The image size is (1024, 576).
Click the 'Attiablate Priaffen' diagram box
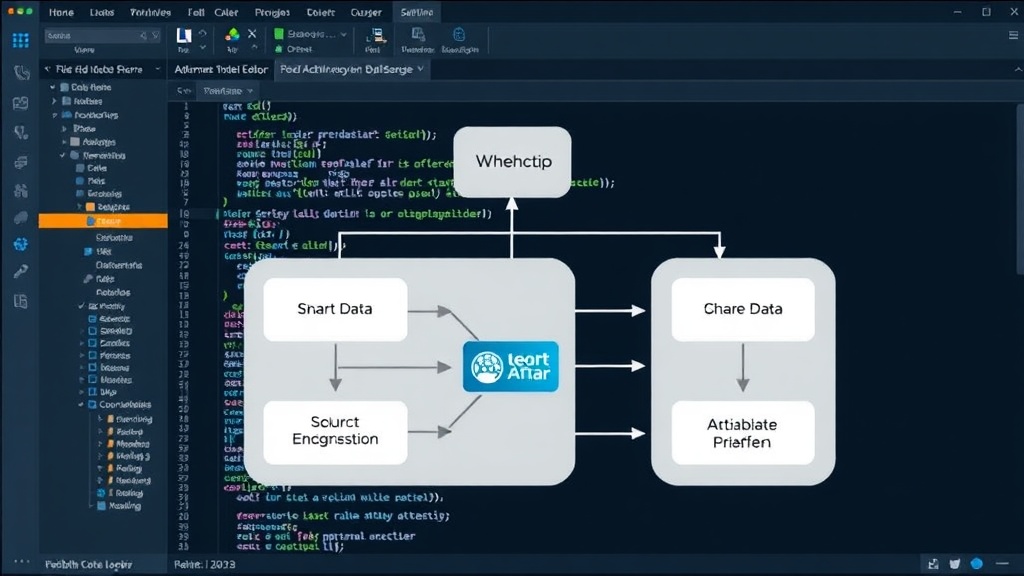click(743, 433)
